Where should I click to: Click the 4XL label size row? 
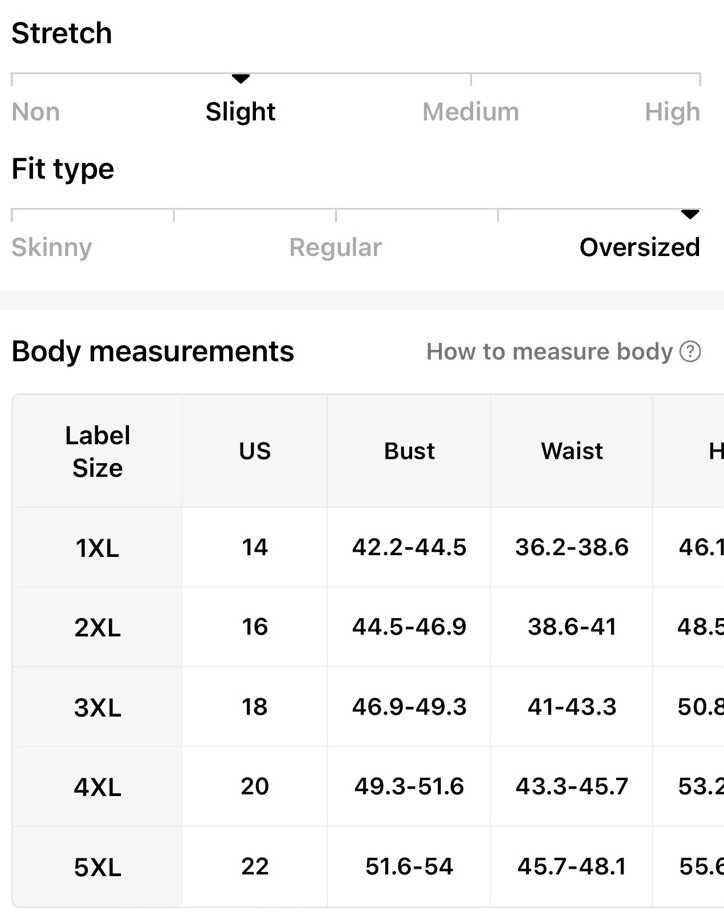[x=368, y=786]
